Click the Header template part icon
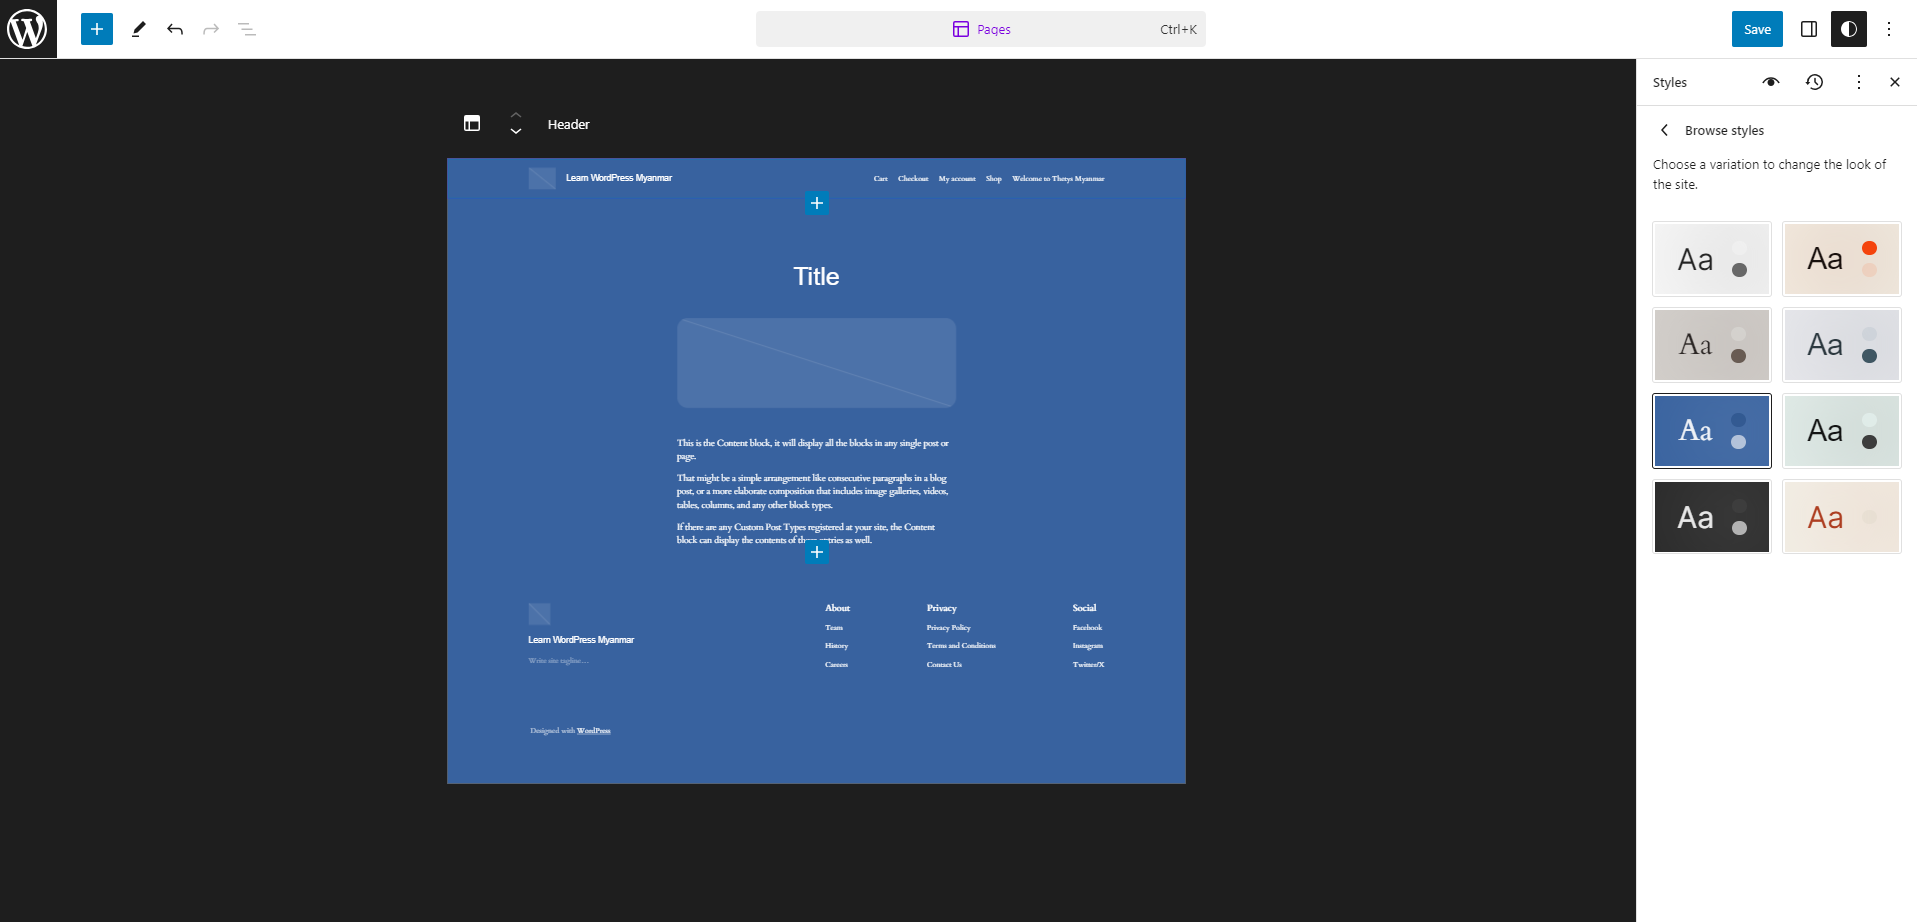The image size is (1917, 922). pos(472,124)
